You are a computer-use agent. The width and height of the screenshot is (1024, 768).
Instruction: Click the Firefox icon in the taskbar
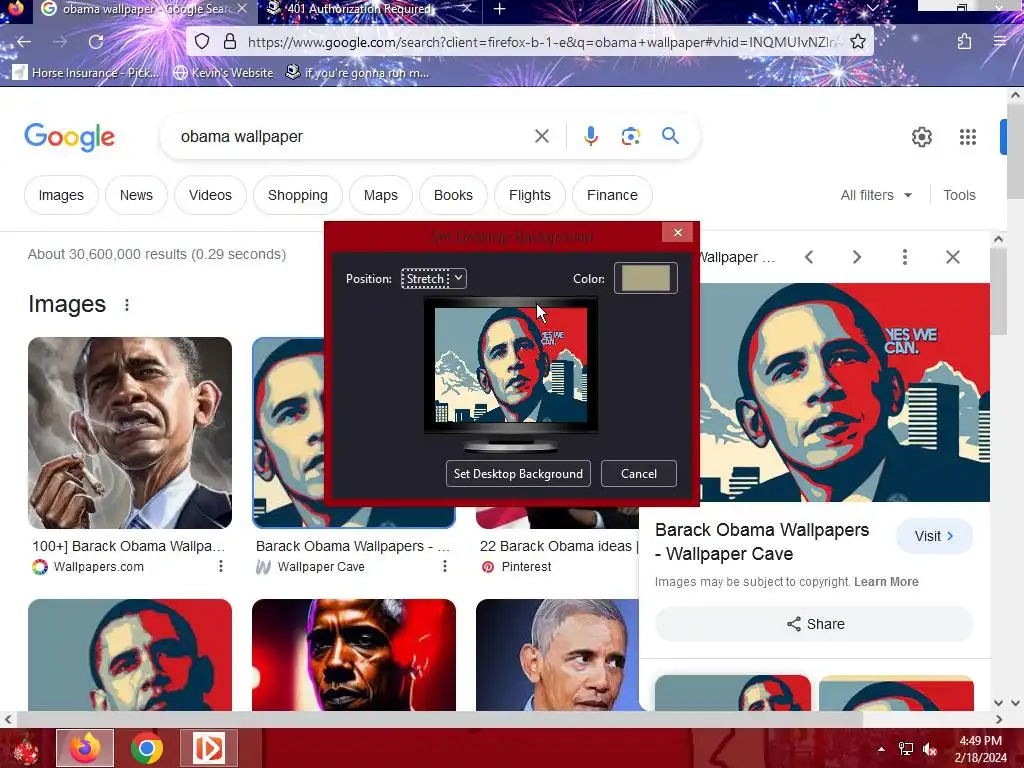(85, 748)
